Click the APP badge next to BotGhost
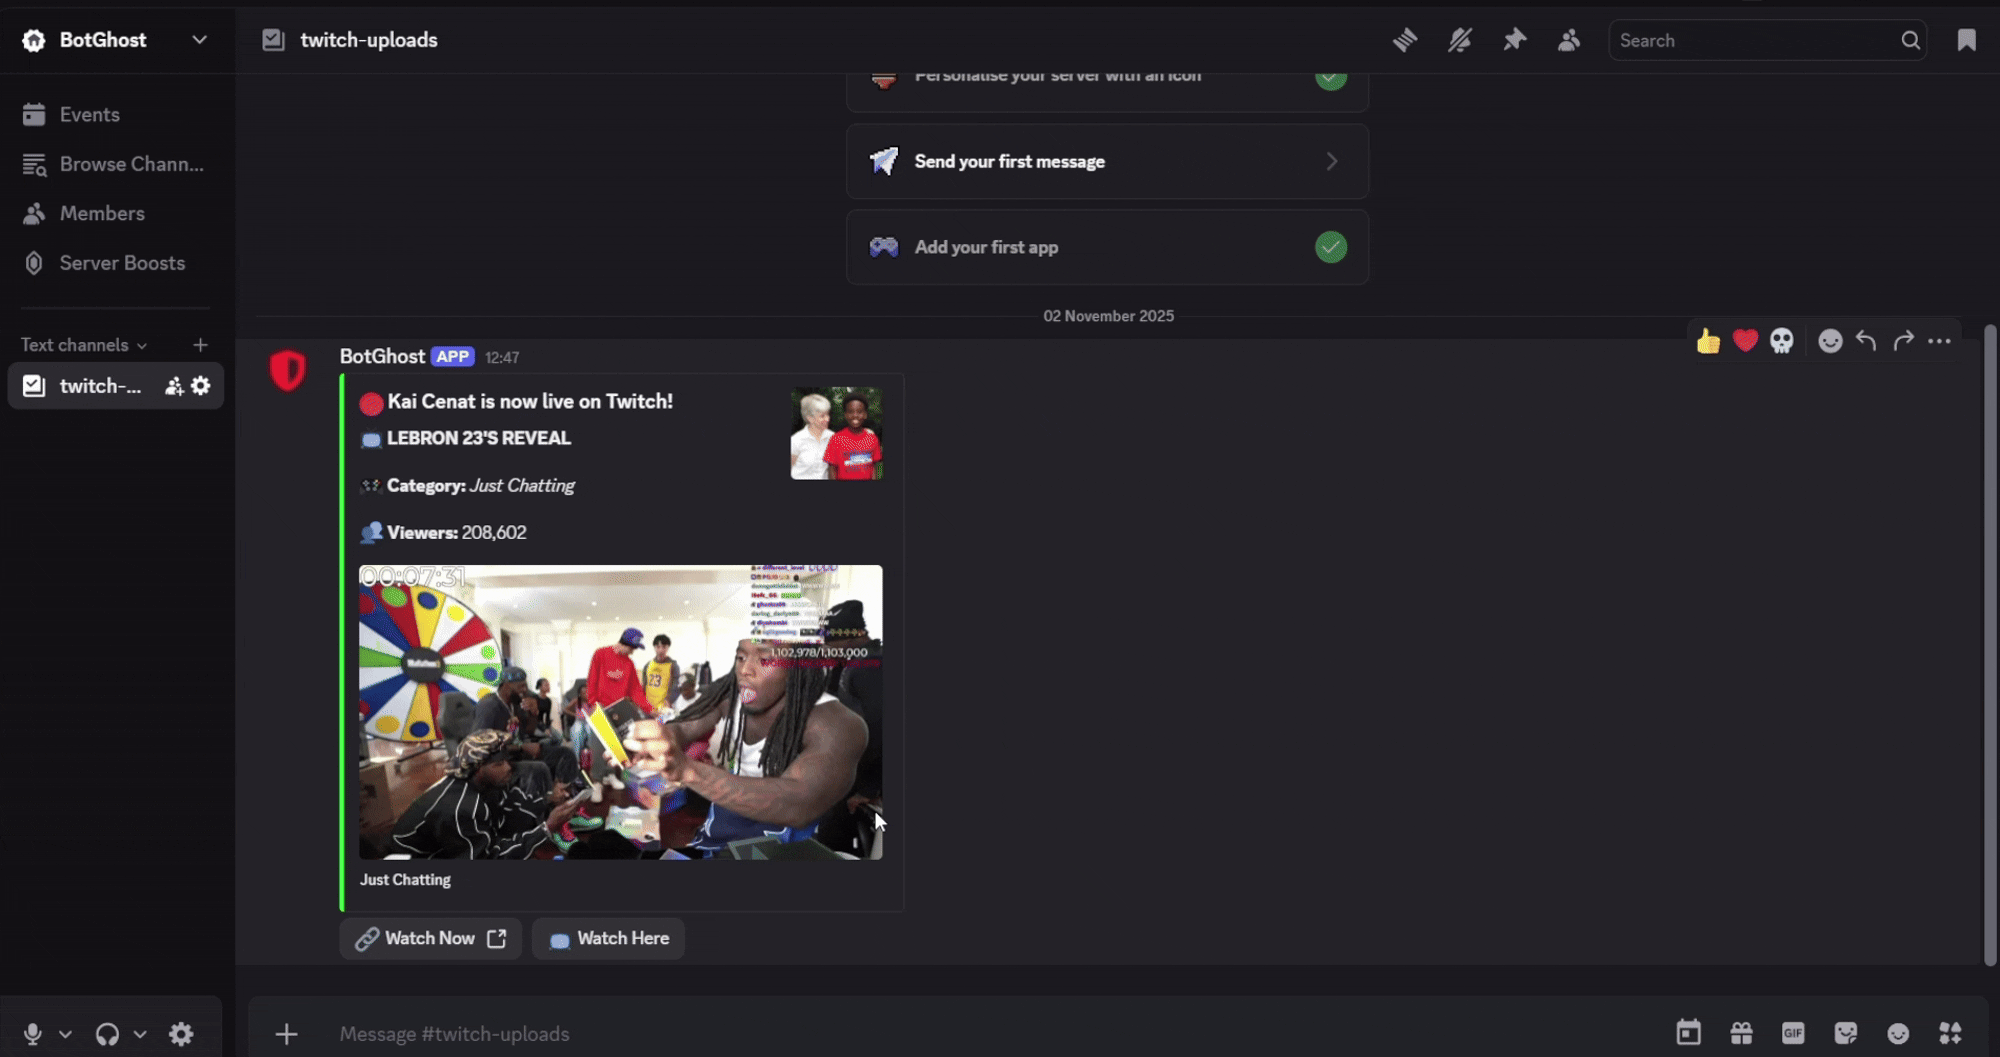The image size is (2000, 1057). 452,357
